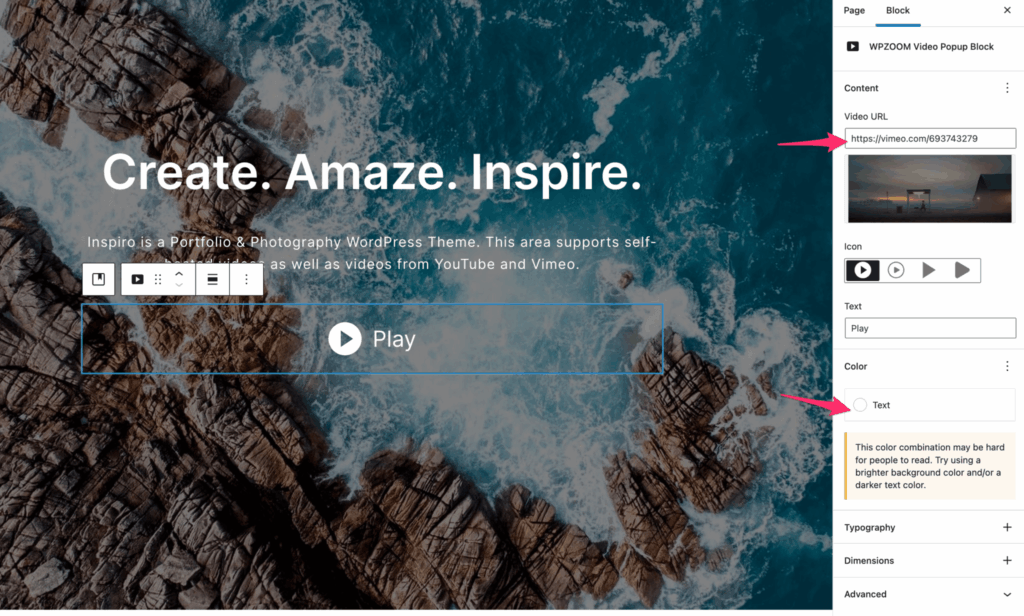Expand the Advanced section

pos(928,594)
